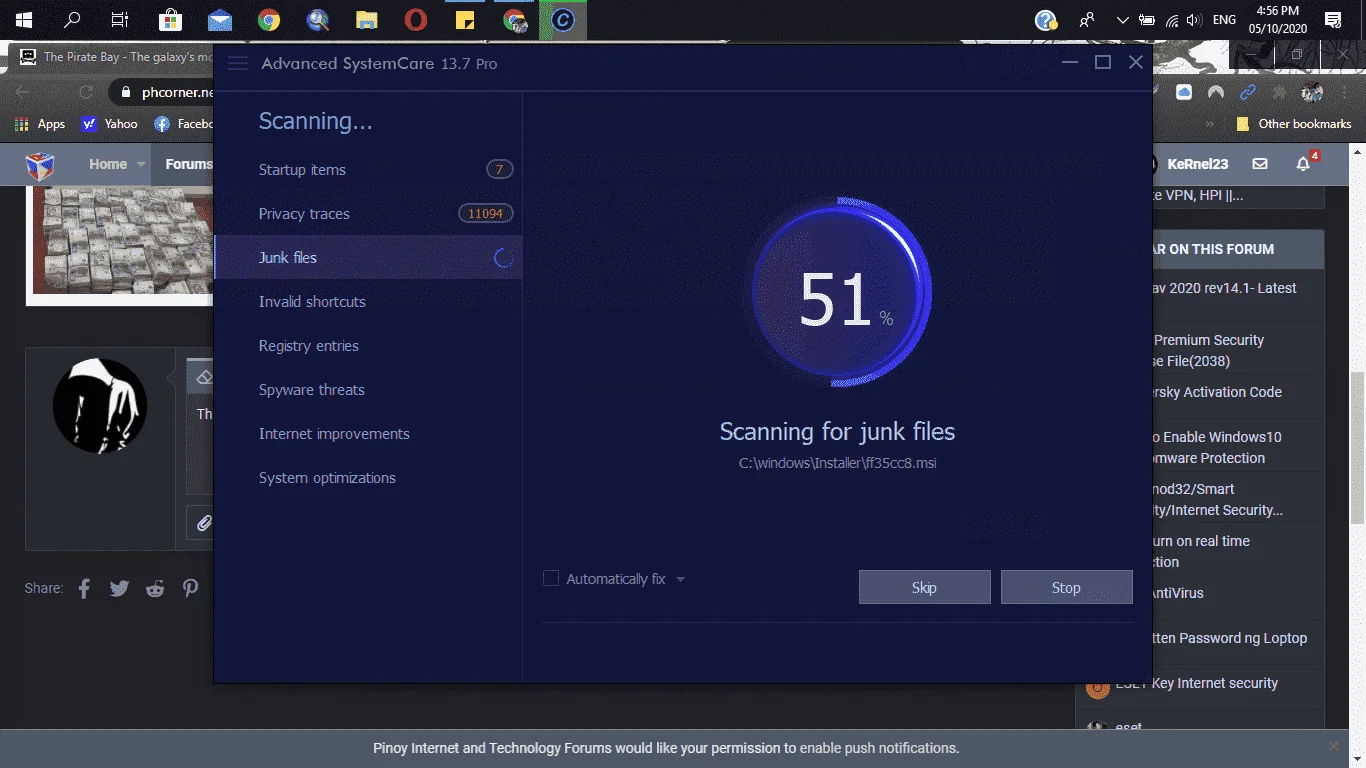The image size is (1366, 768).
Task: Share the thread on Pinterest
Action: click(x=190, y=588)
